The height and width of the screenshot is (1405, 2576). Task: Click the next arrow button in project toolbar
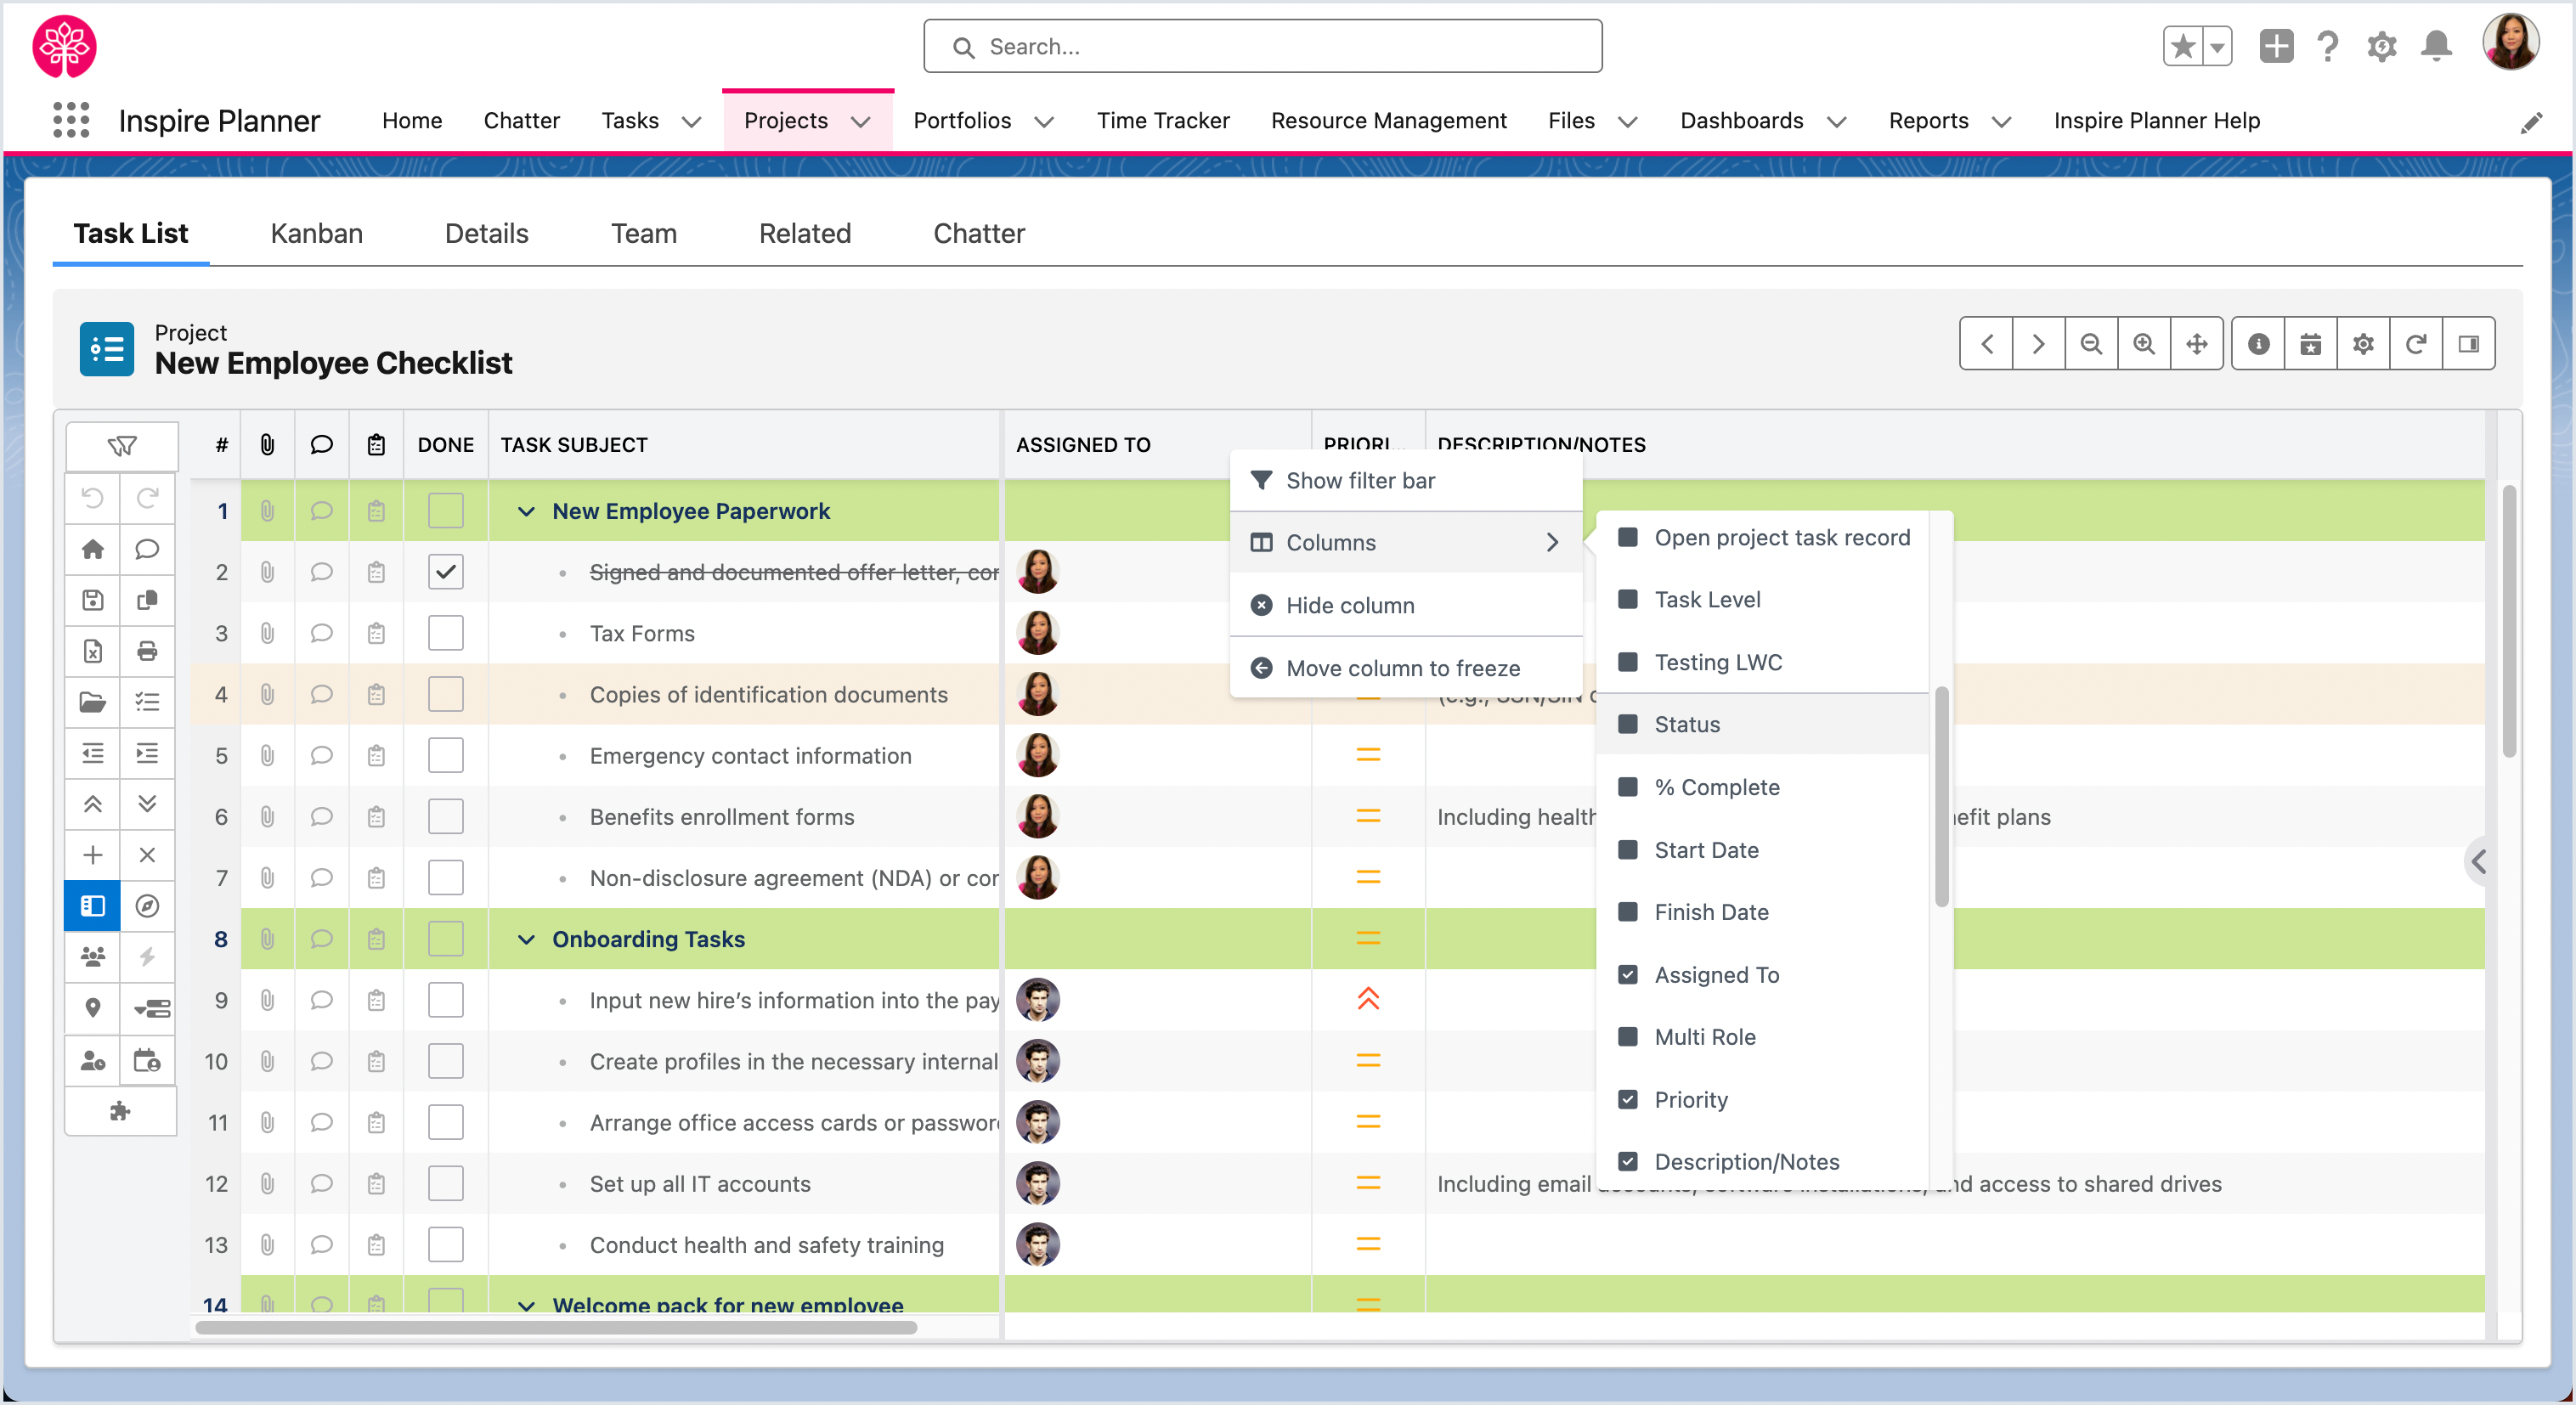2039,344
